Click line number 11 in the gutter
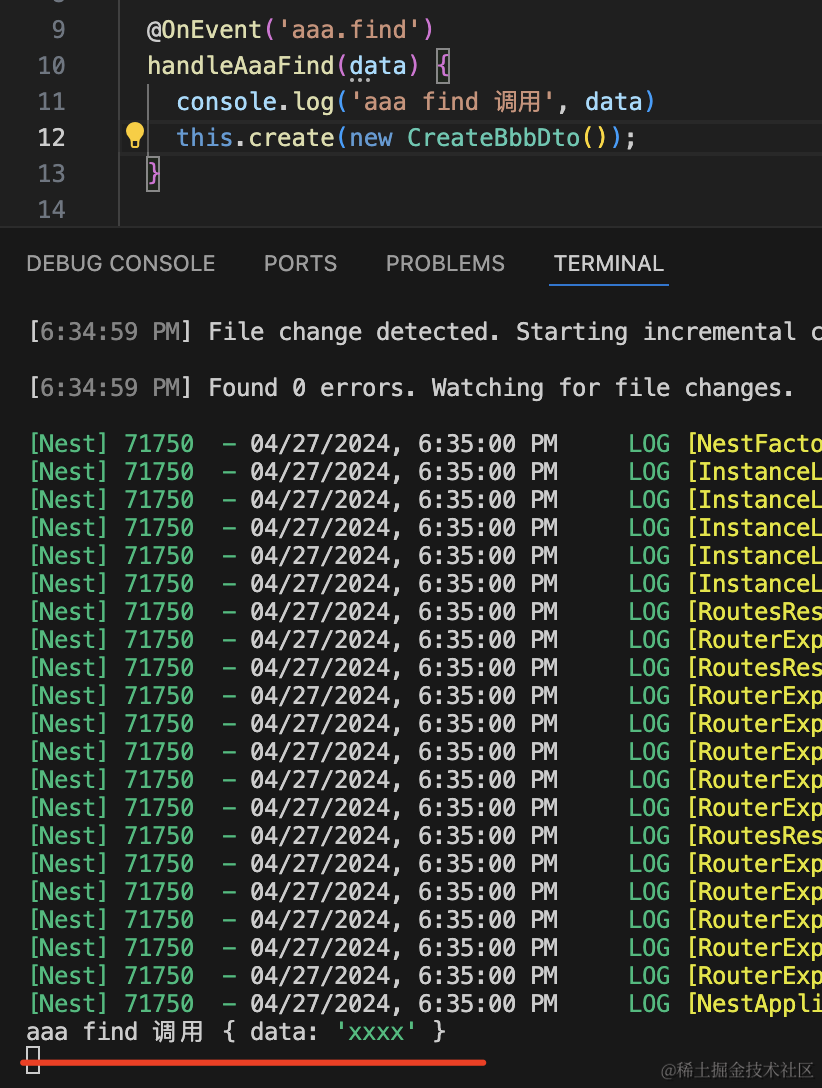This screenshot has width=822, height=1088. click(x=51, y=102)
